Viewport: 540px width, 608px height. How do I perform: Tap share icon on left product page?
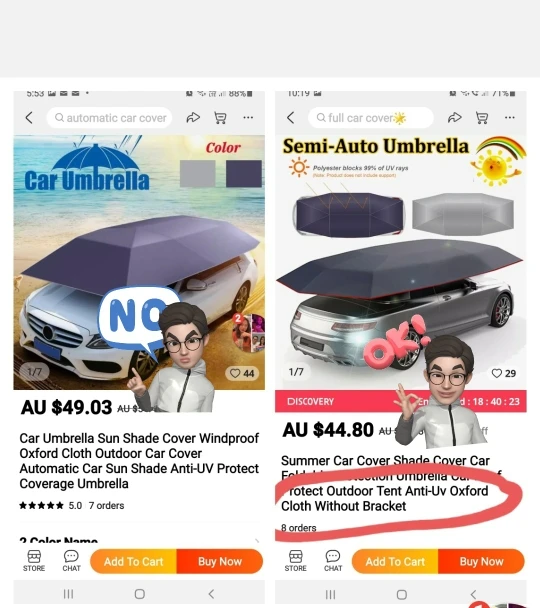pos(193,117)
